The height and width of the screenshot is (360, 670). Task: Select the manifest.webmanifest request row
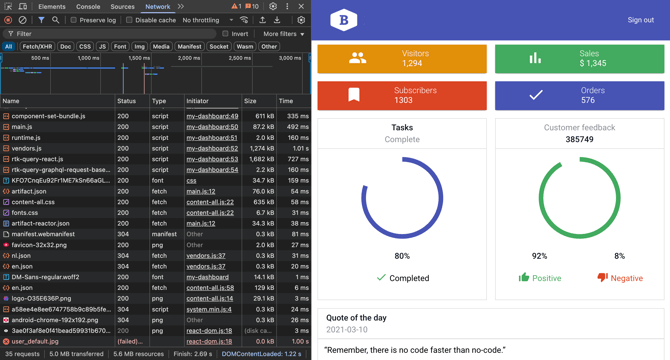click(x=156, y=234)
